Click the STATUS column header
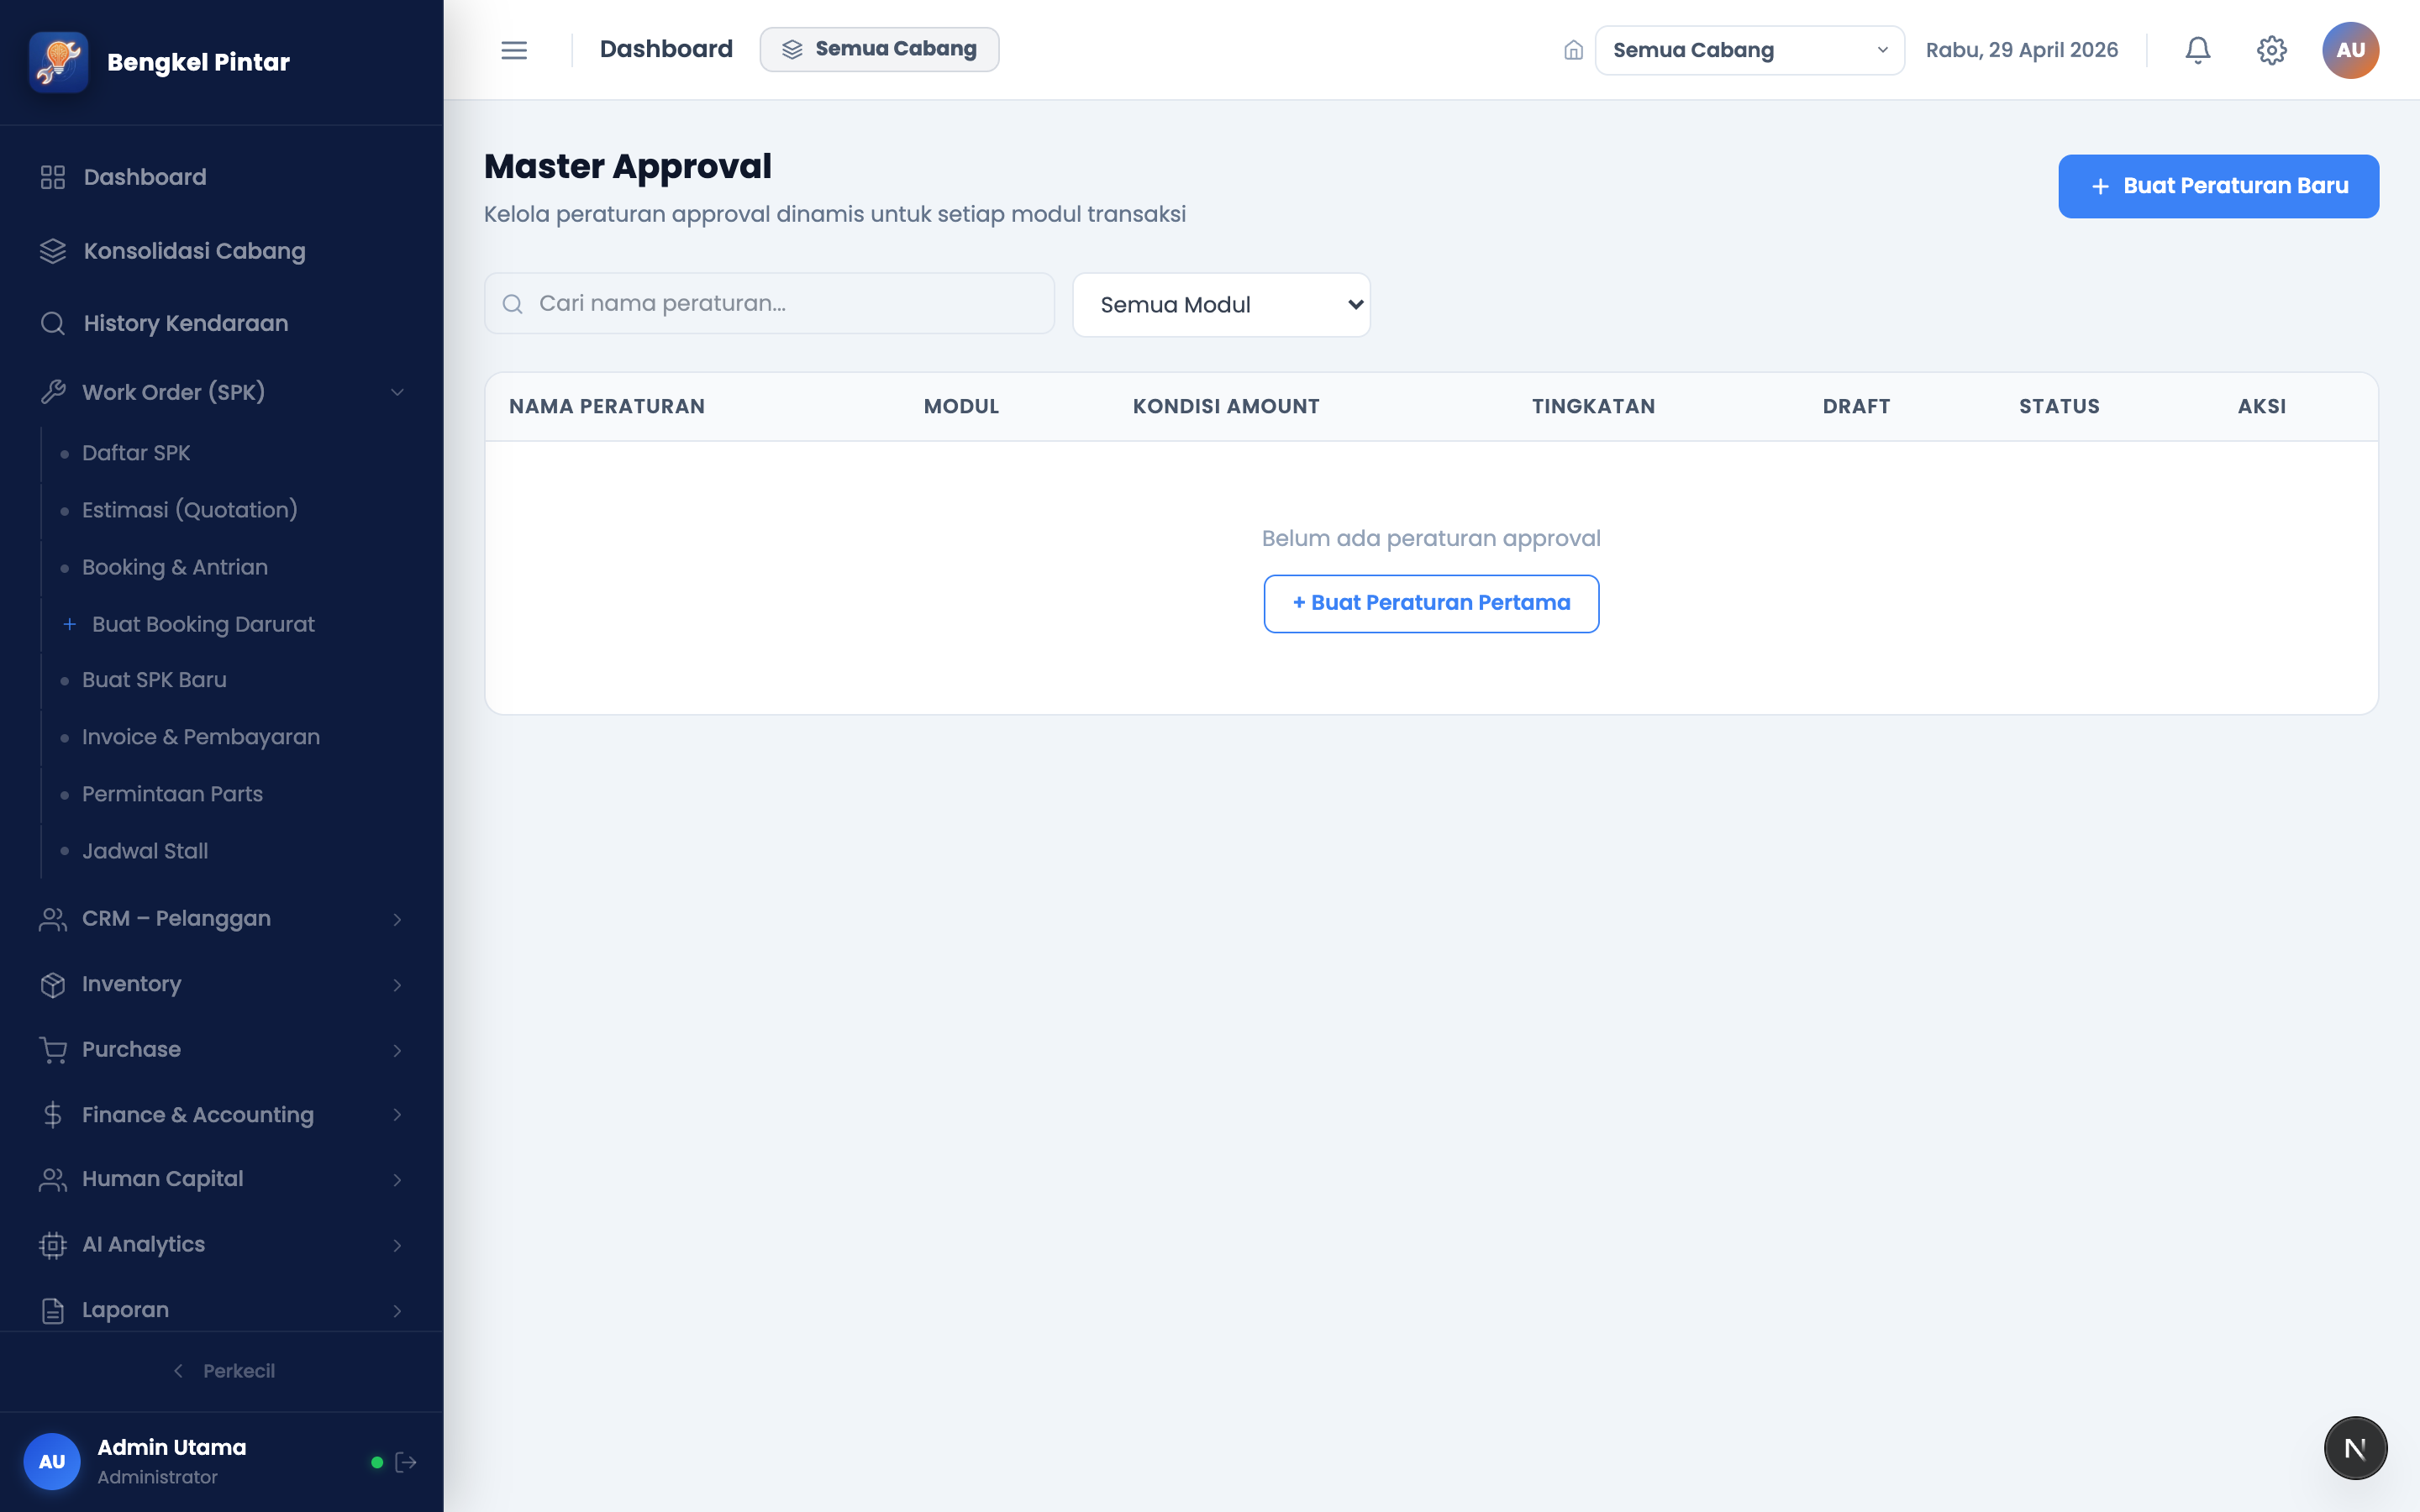This screenshot has height=1512, width=2420. point(2059,407)
